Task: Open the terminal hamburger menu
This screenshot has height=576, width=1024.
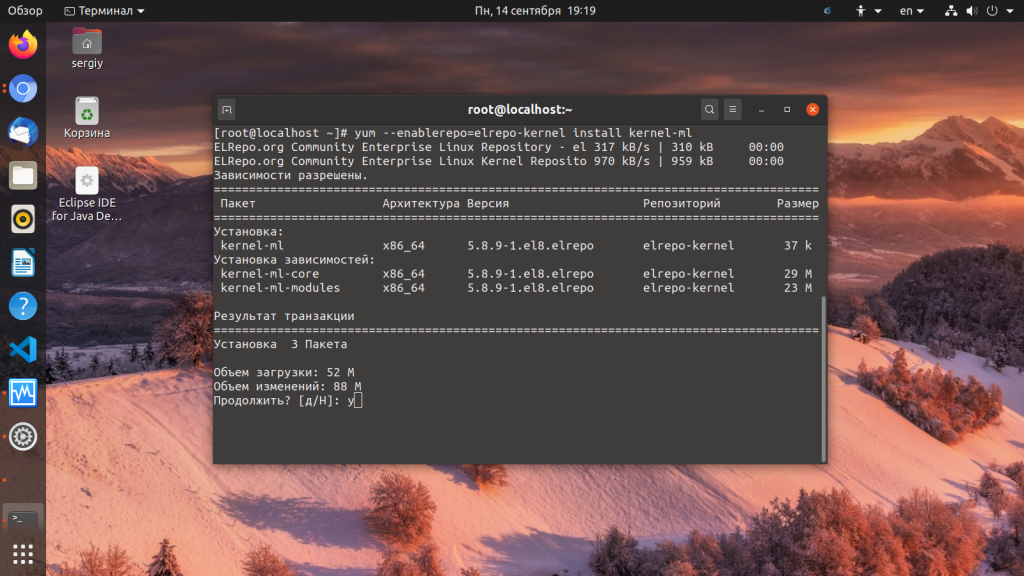Action: [x=733, y=109]
